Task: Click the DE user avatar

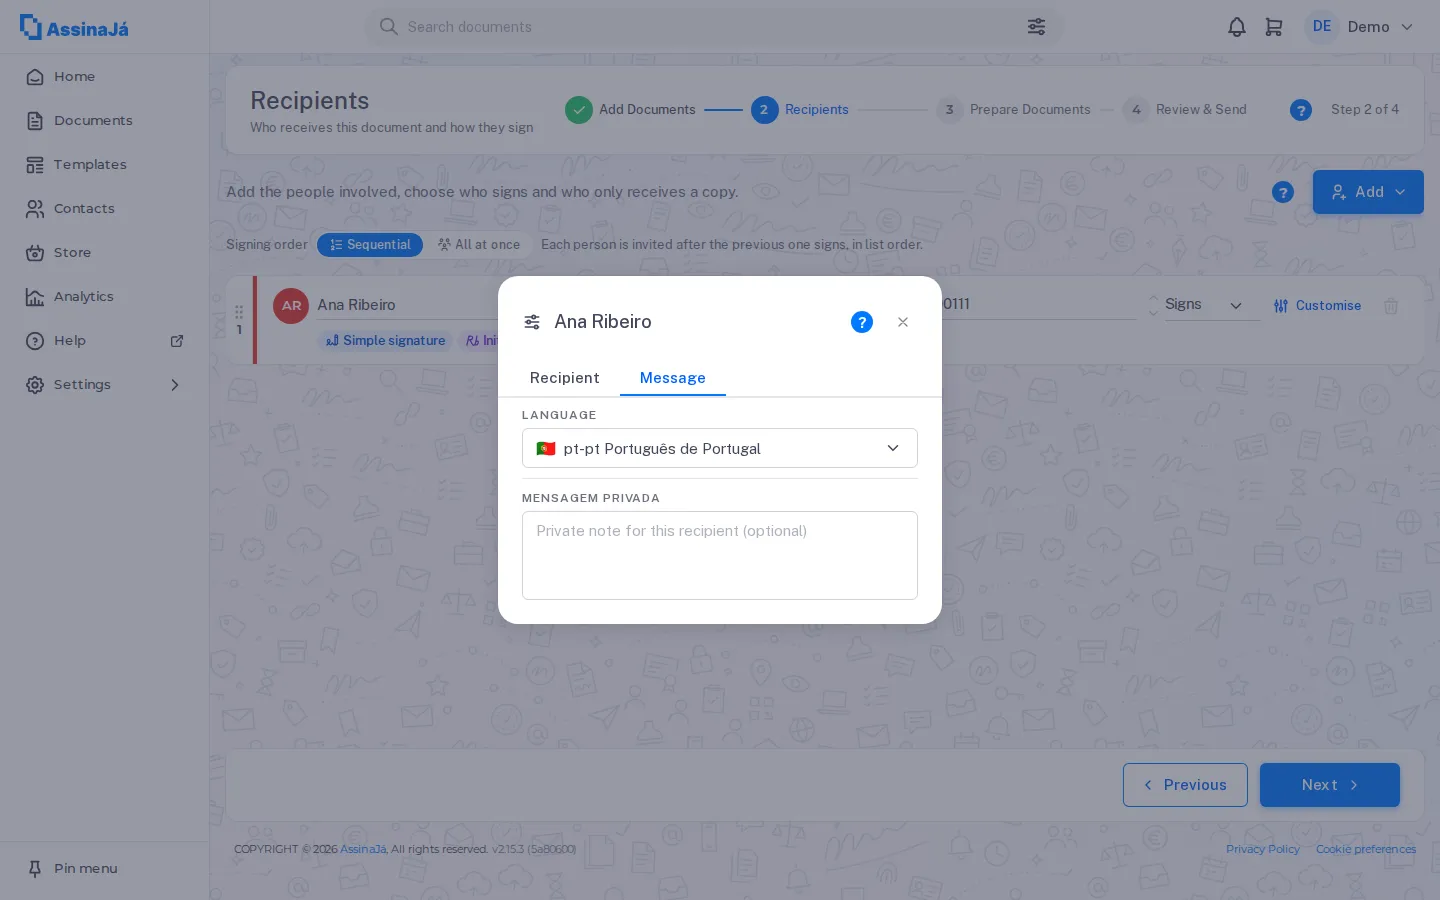Action: tap(1322, 27)
